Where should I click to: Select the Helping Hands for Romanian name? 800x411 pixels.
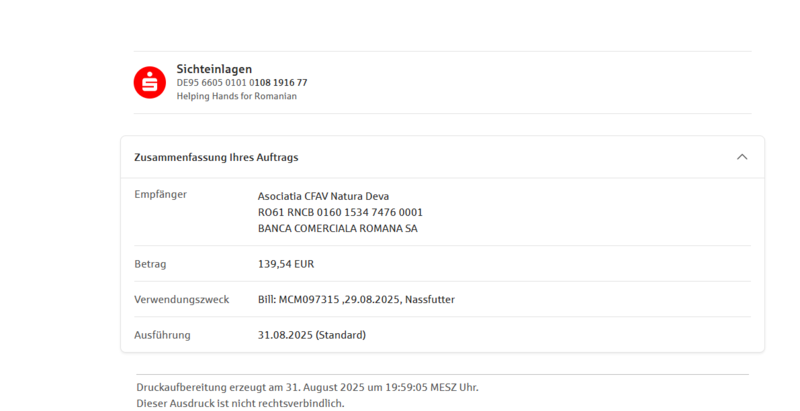click(236, 96)
